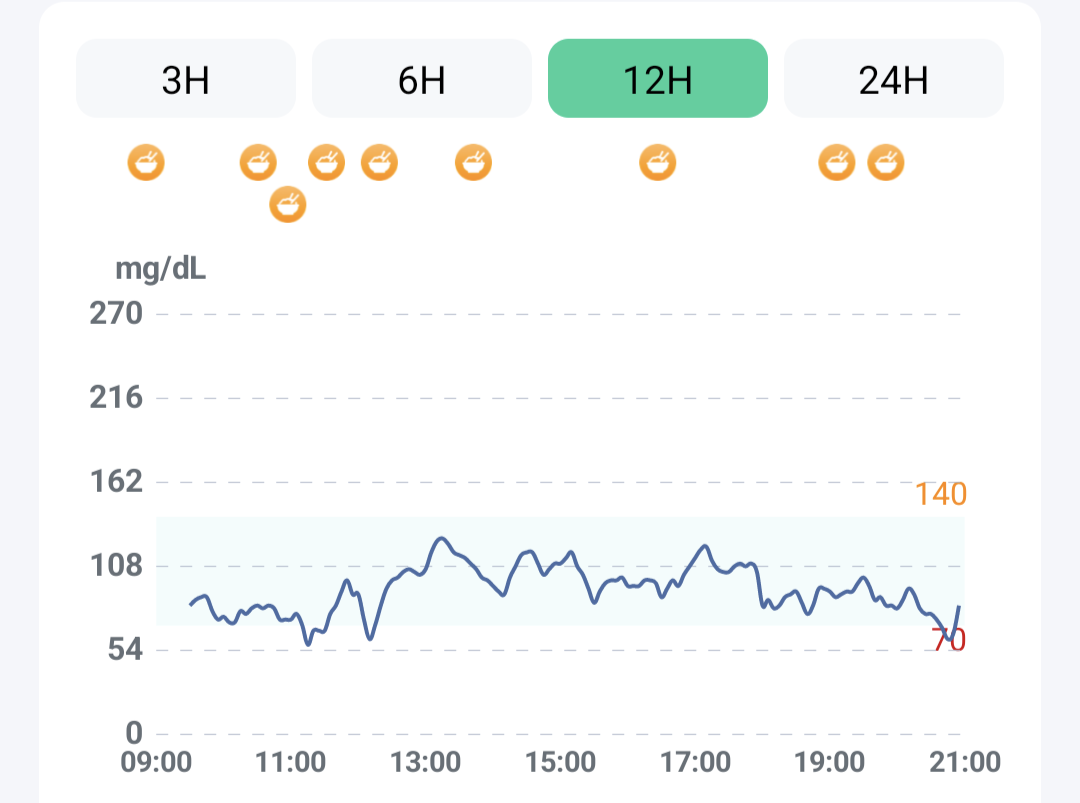Viewport: 1080px width, 803px height.
Task: Click the red 70 lower limit label
Action: pyautogui.click(x=948, y=641)
